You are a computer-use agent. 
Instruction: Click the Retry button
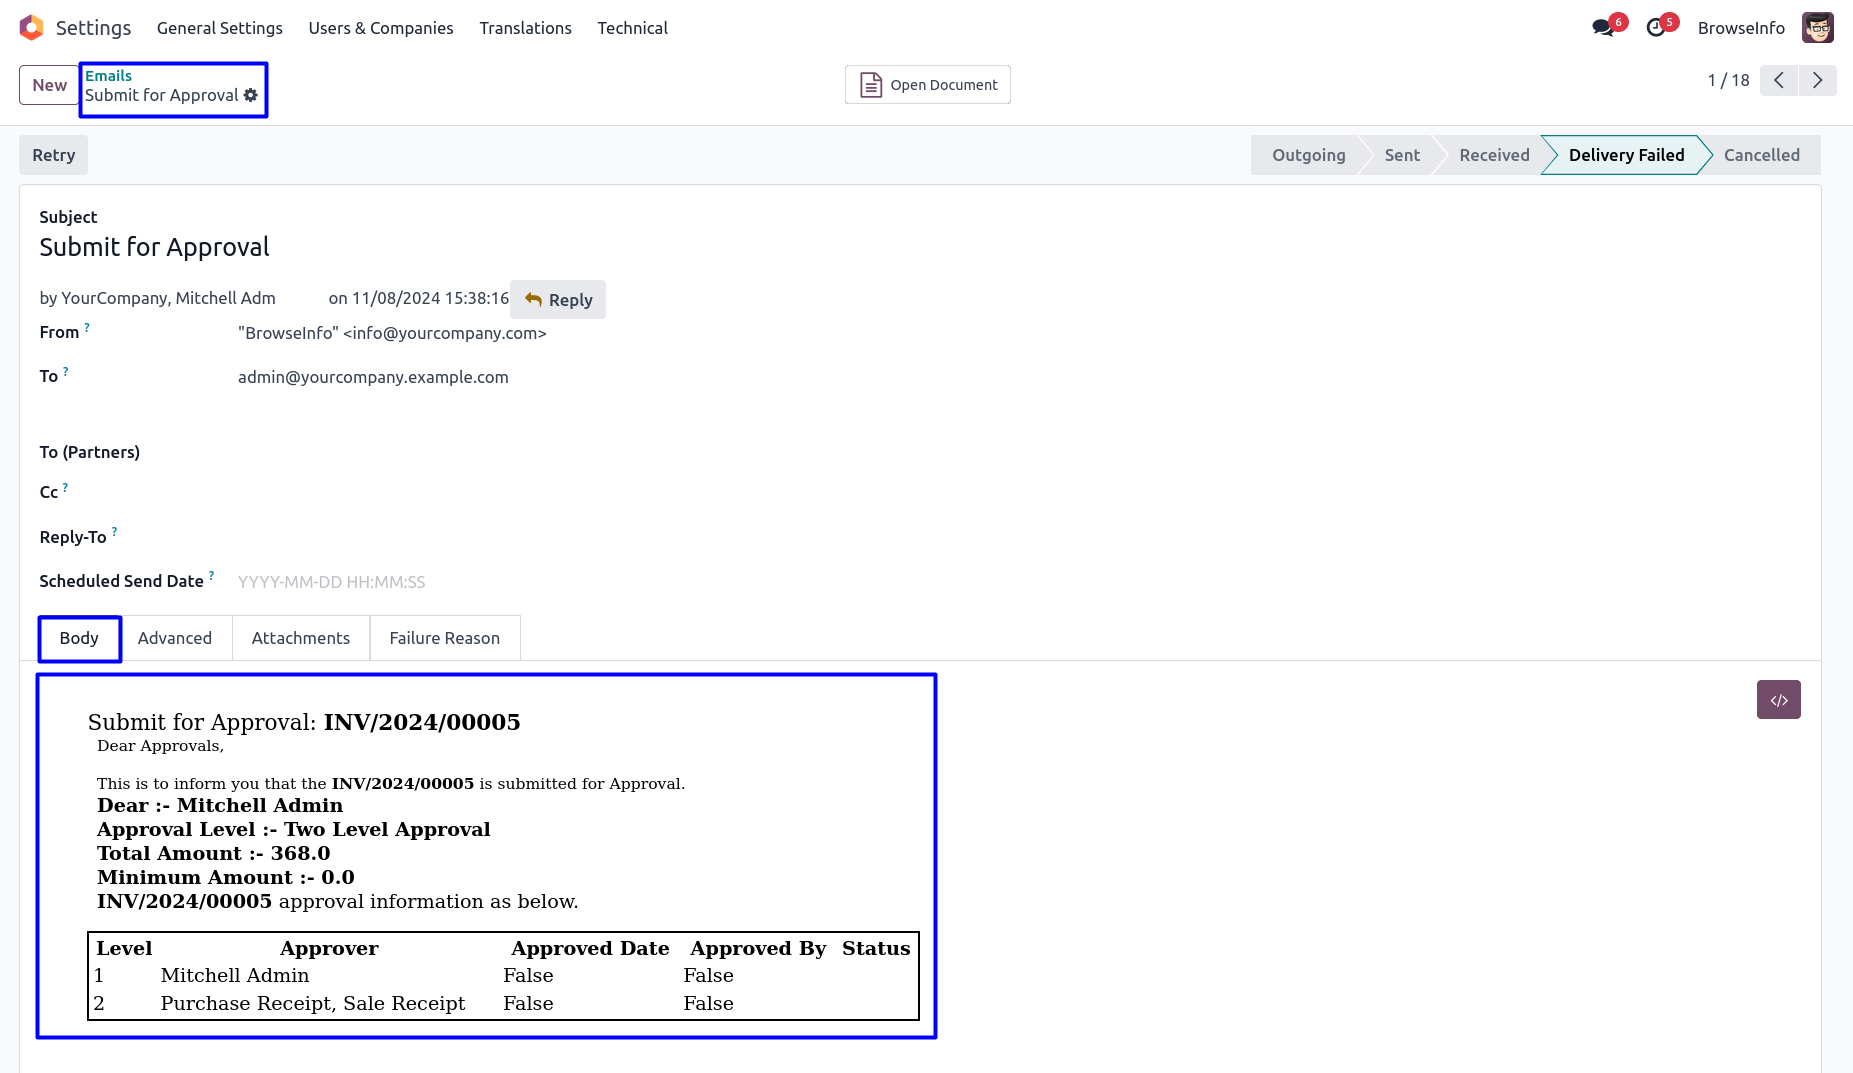click(x=54, y=155)
